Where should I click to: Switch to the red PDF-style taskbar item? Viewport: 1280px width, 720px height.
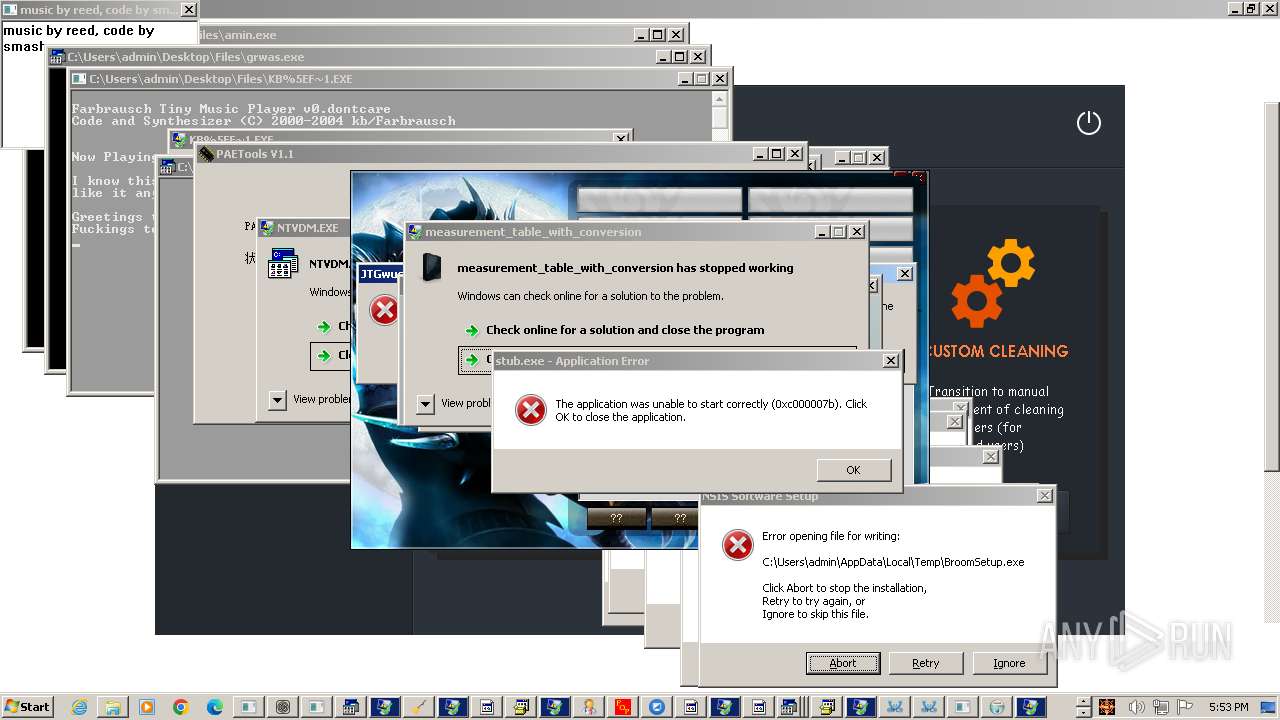(623, 707)
